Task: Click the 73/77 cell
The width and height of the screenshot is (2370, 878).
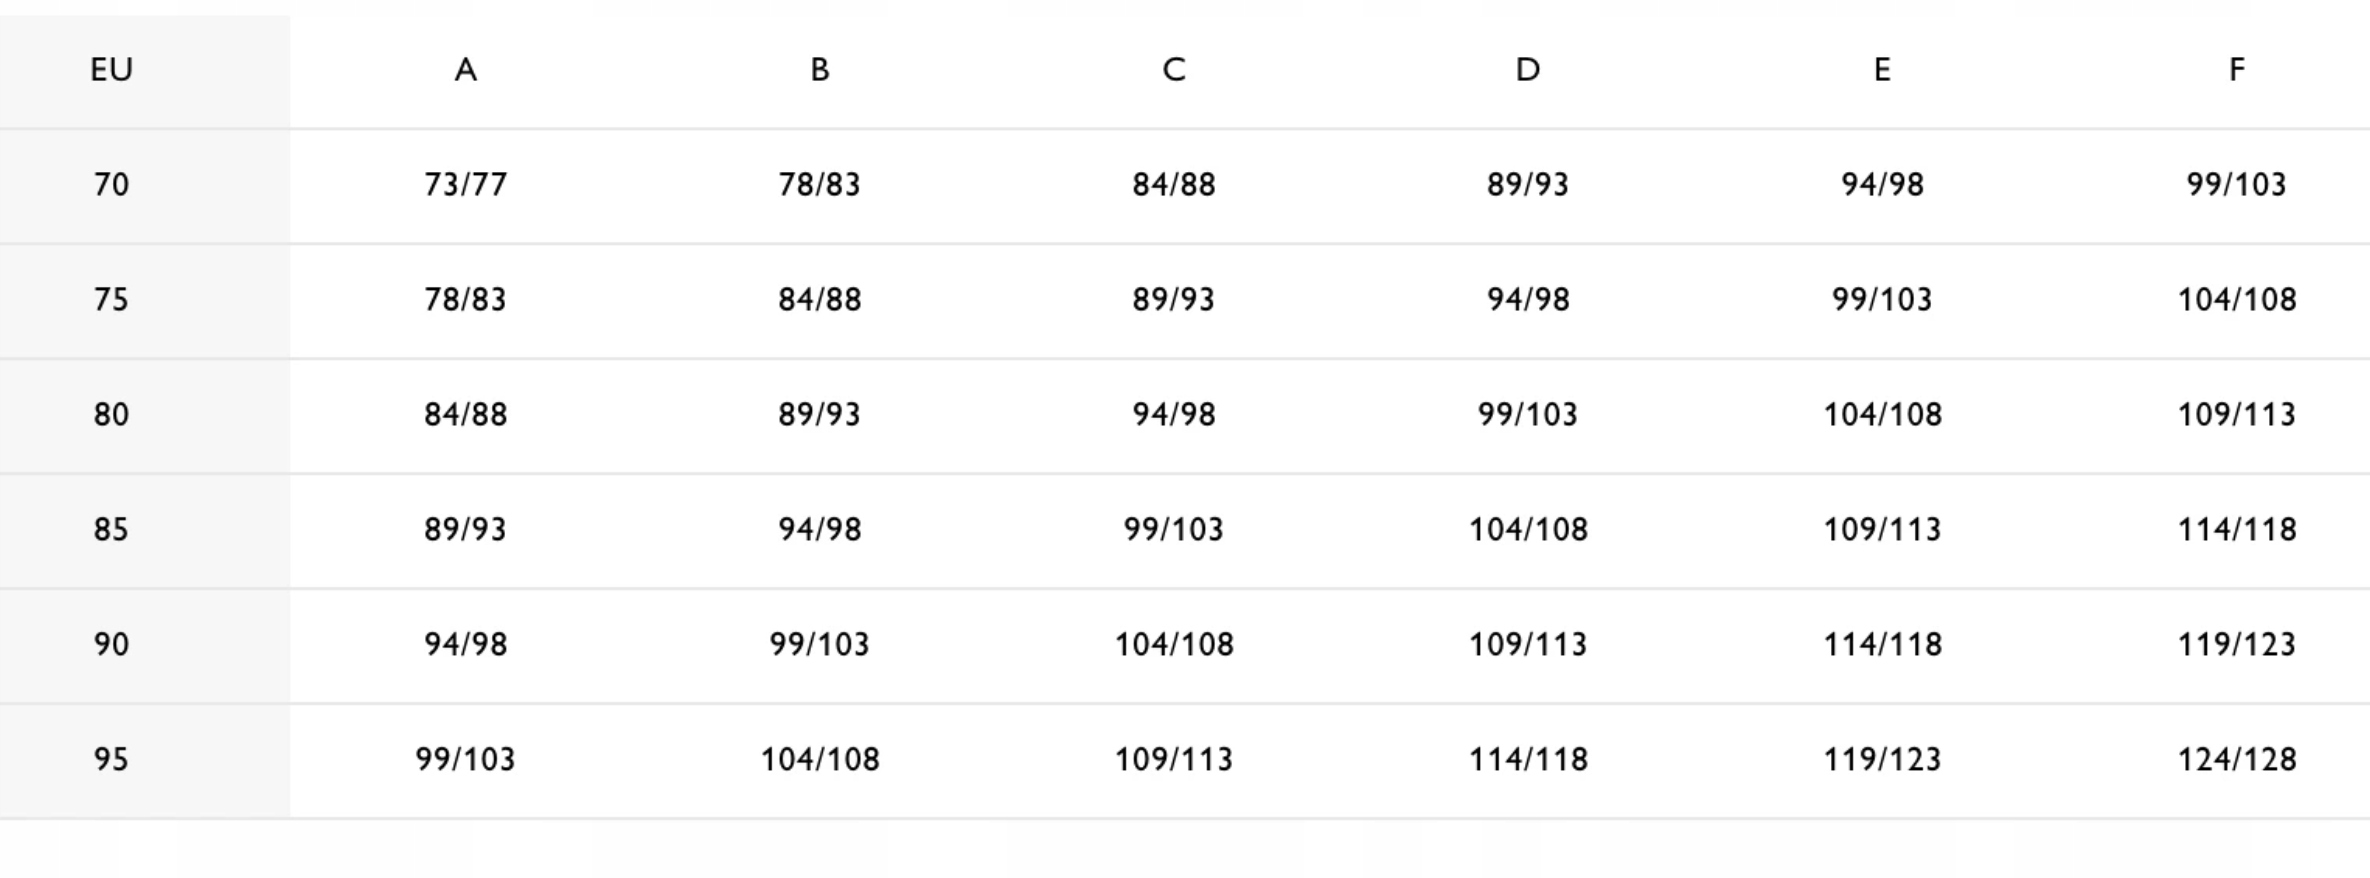Action: pos(465,185)
